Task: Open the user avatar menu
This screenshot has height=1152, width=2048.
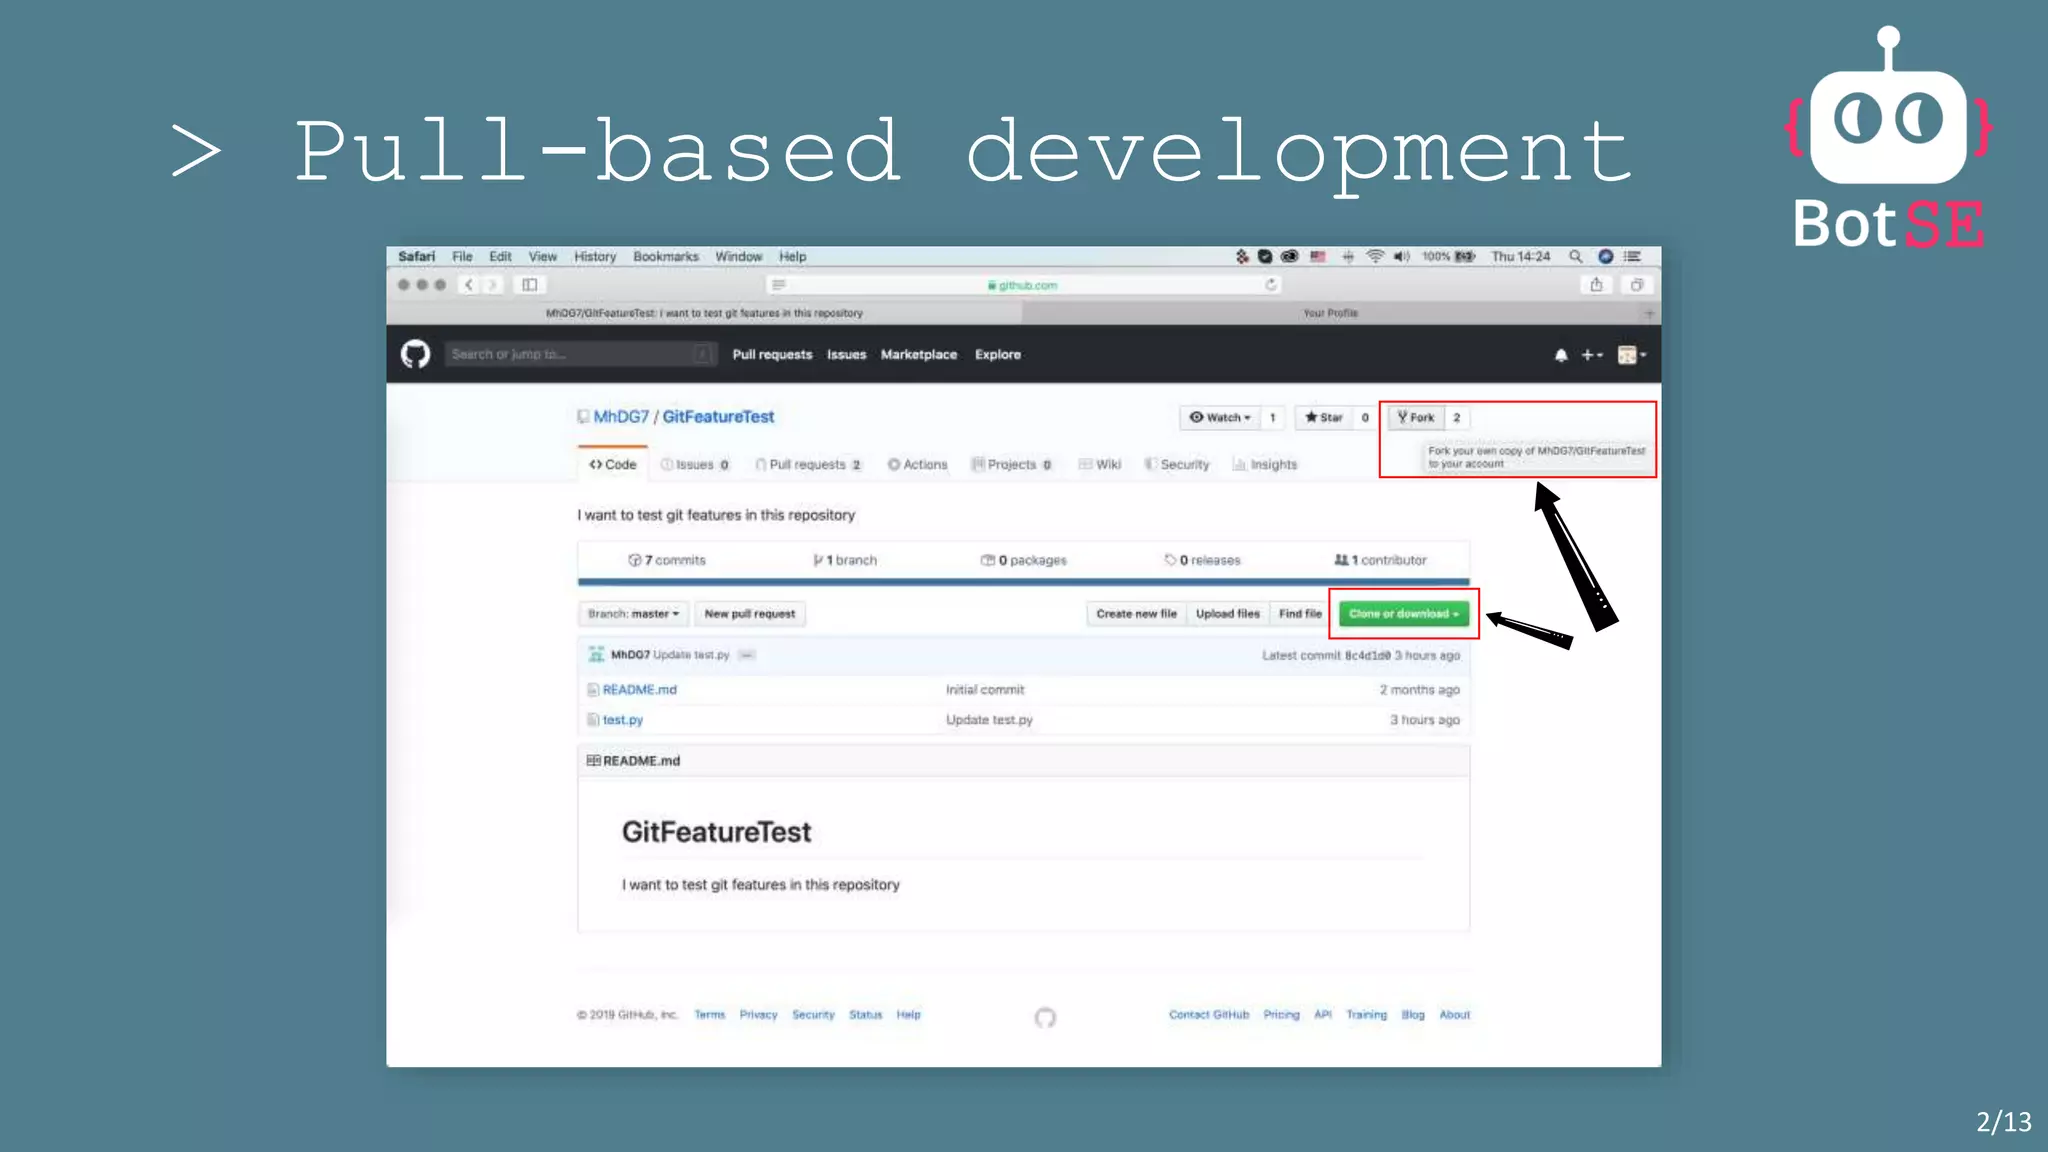Action: pos(1631,355)
